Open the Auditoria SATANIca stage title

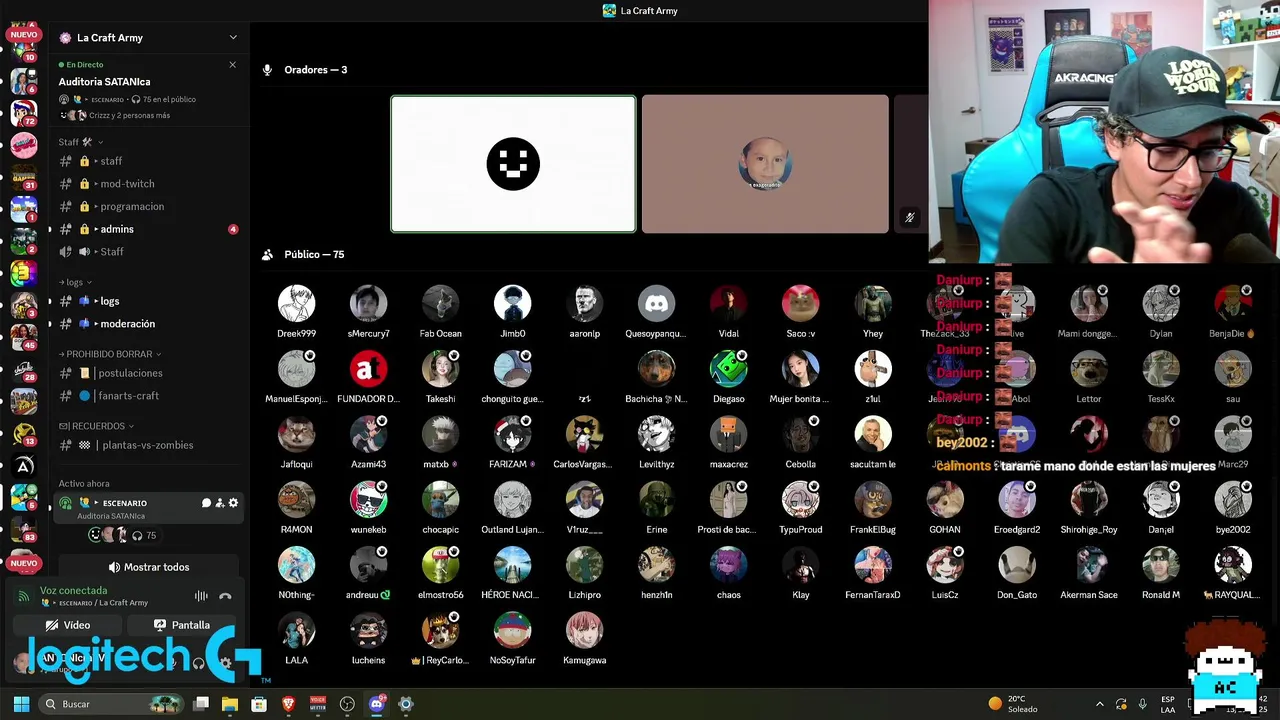click(x=105, y=82)
